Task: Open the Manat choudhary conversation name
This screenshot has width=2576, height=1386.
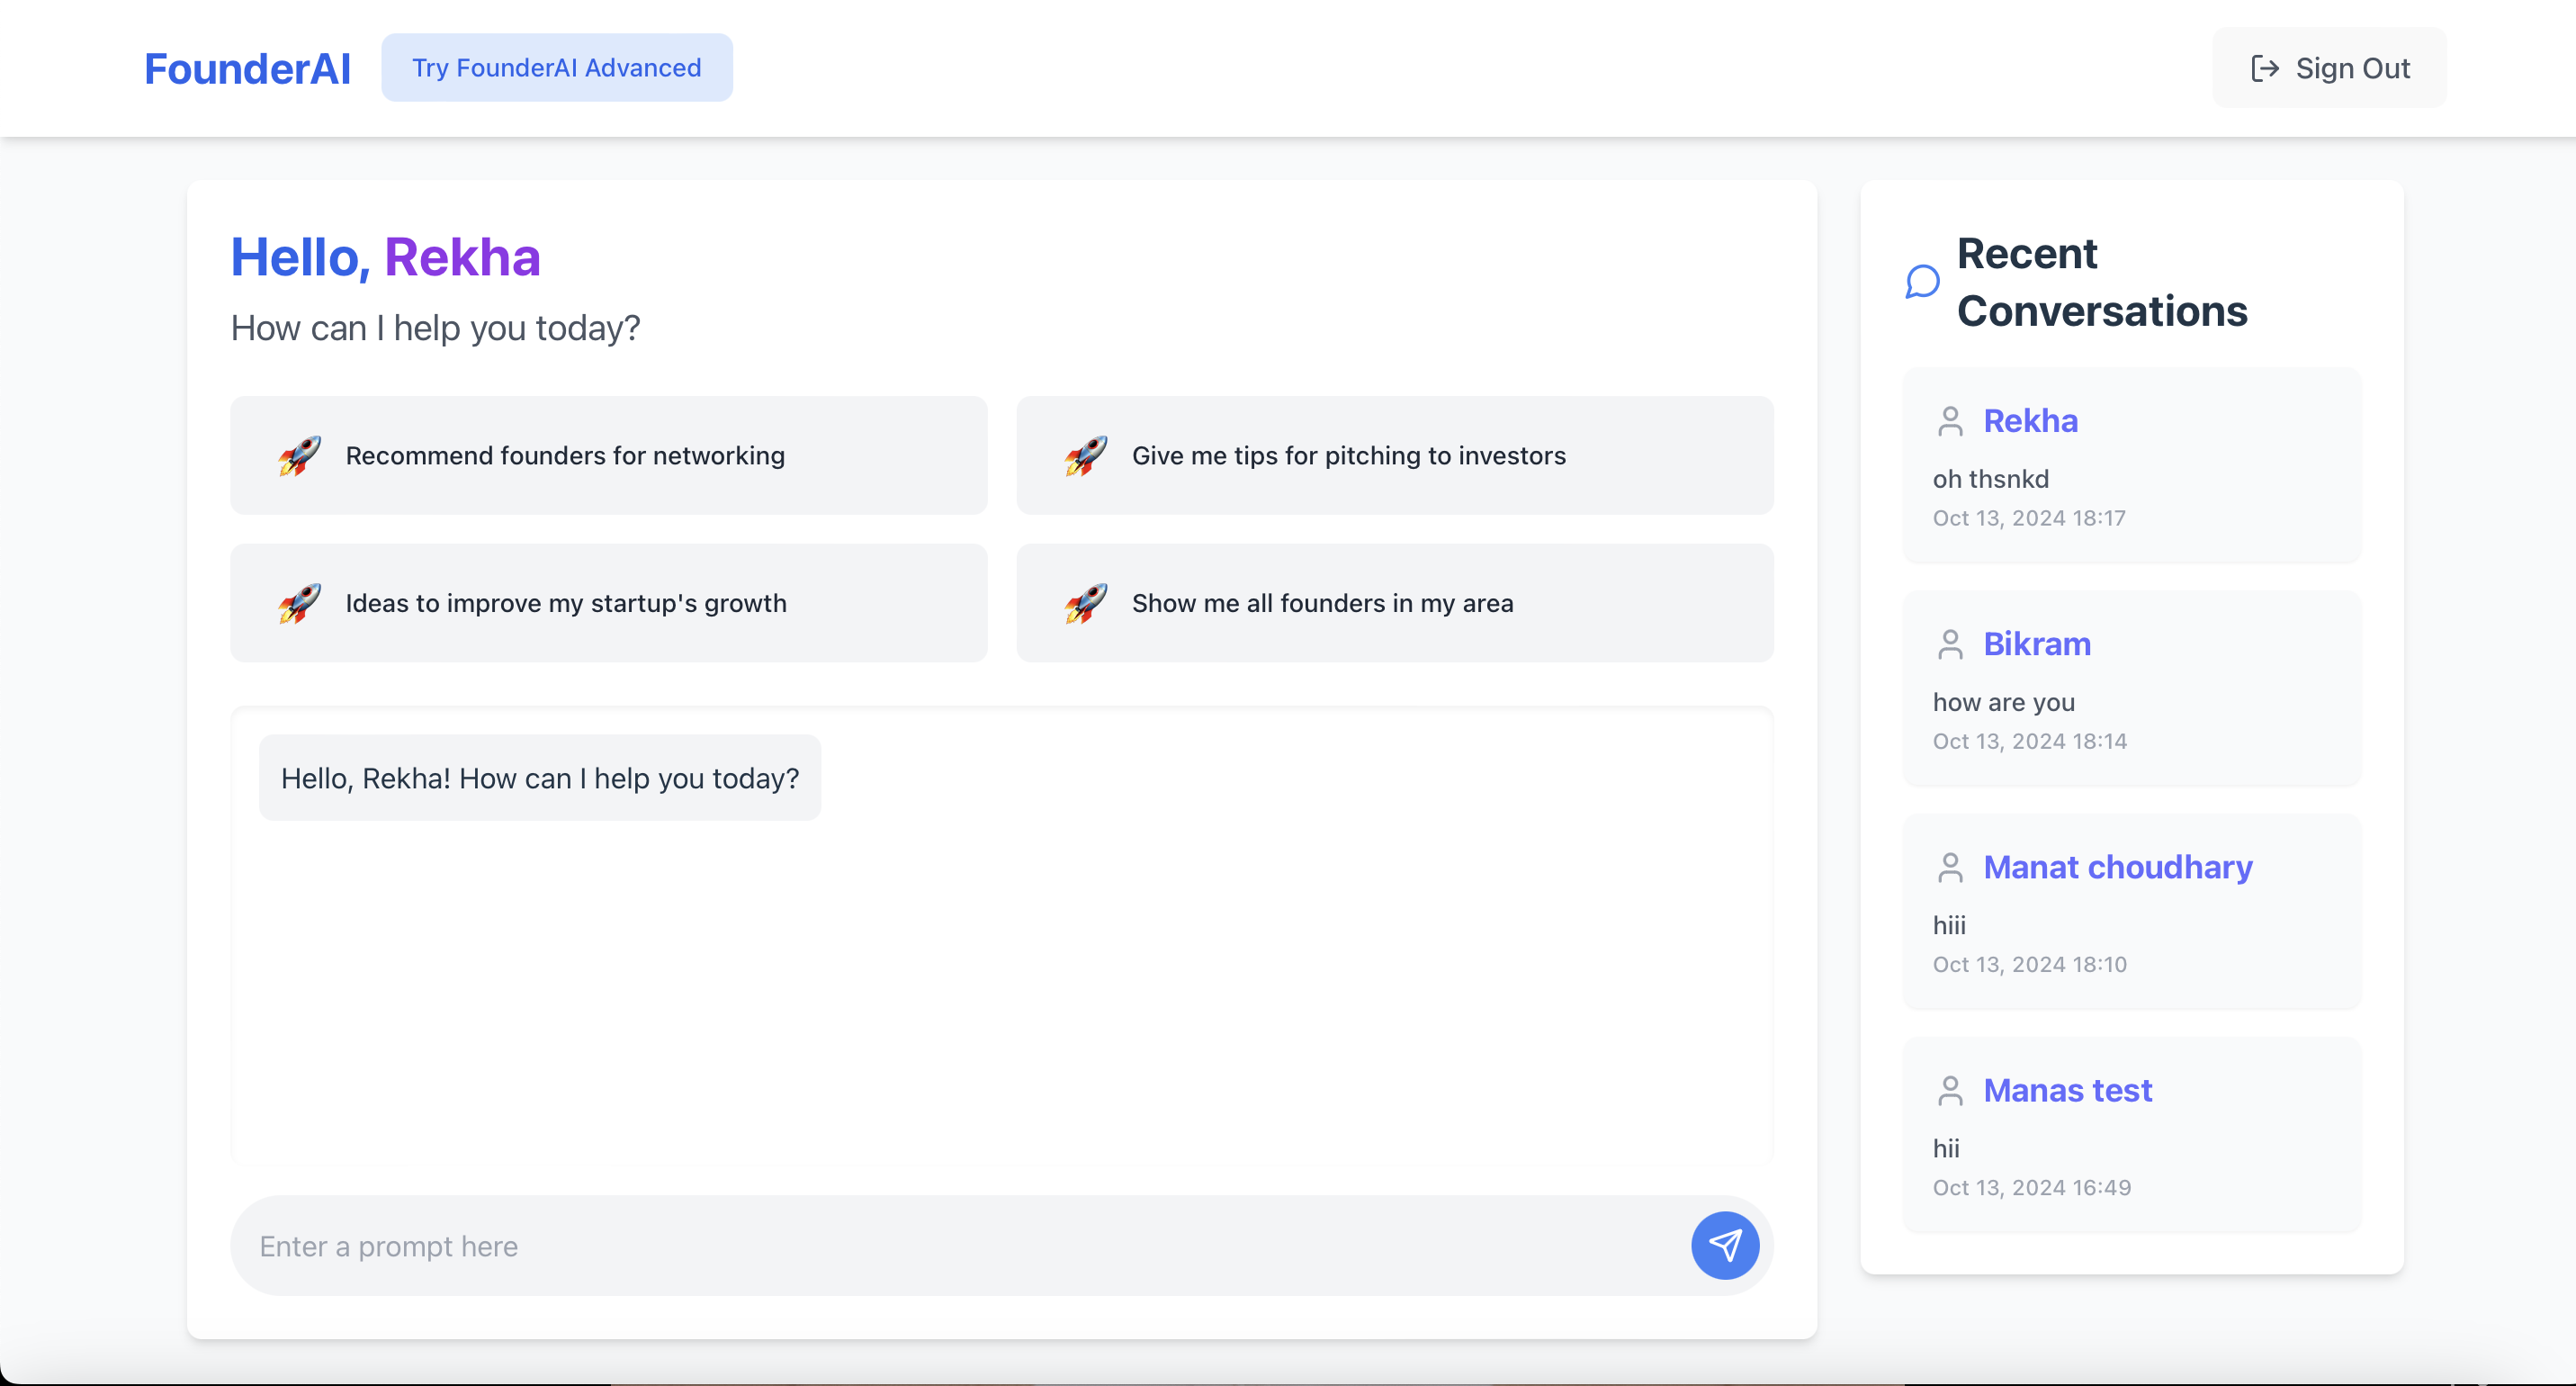Action: pos(2117,867)
